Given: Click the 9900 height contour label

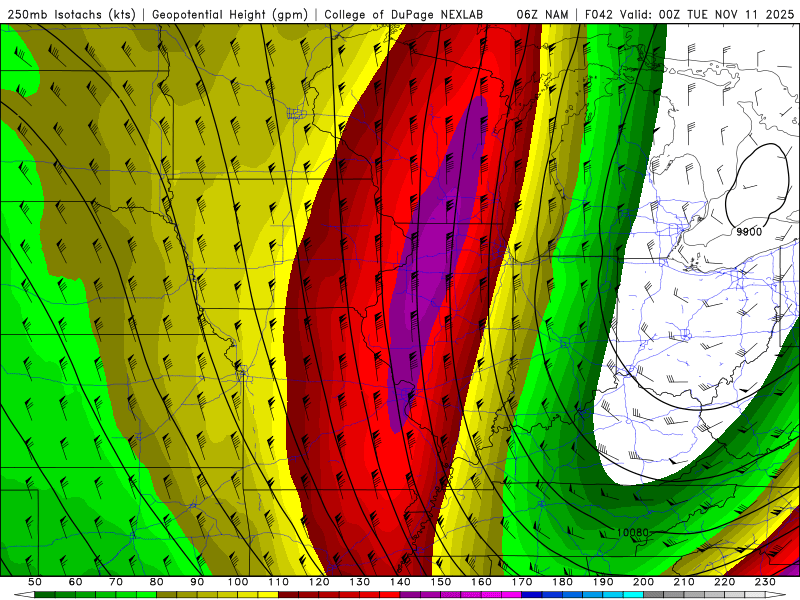Looking at the screenshot, I should pyautogui.click(x=749, y=232).
